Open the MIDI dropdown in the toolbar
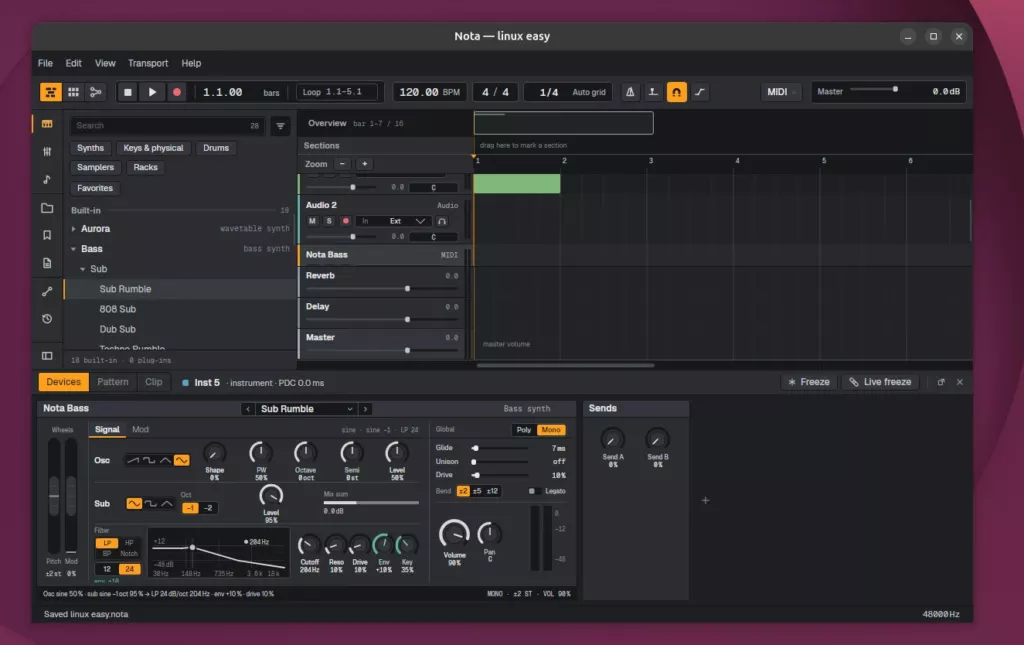This screenshot has width=1024, height=645. pos(781,92)
